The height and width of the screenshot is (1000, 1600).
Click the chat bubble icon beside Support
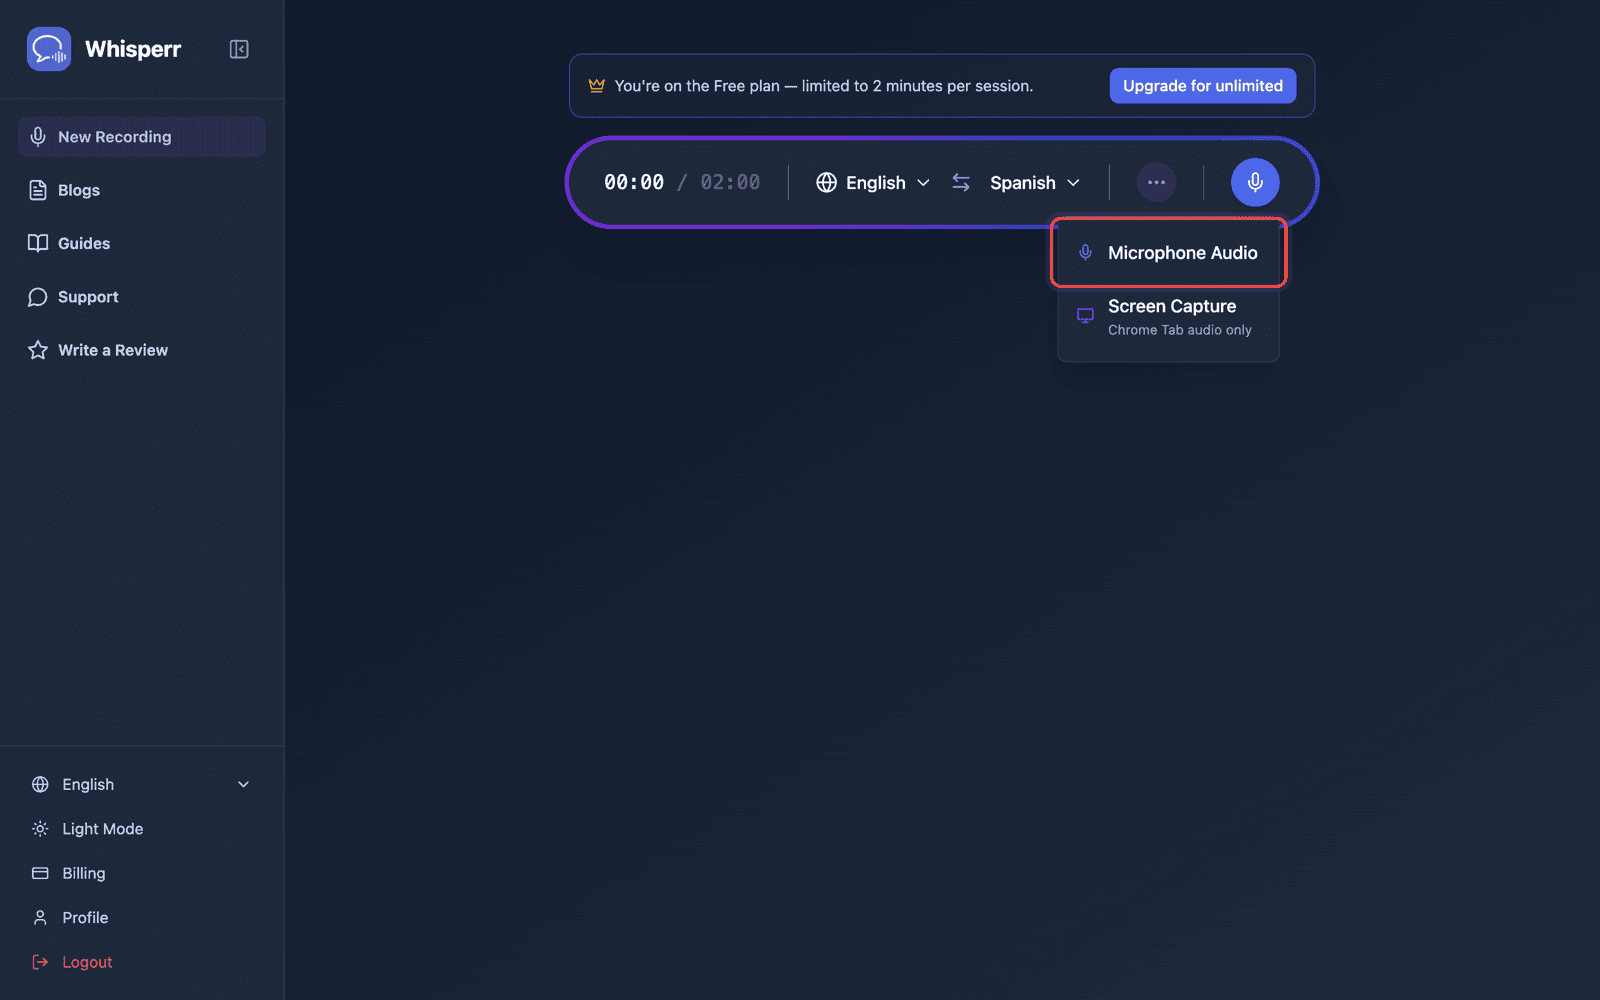(x=38, y=297)
